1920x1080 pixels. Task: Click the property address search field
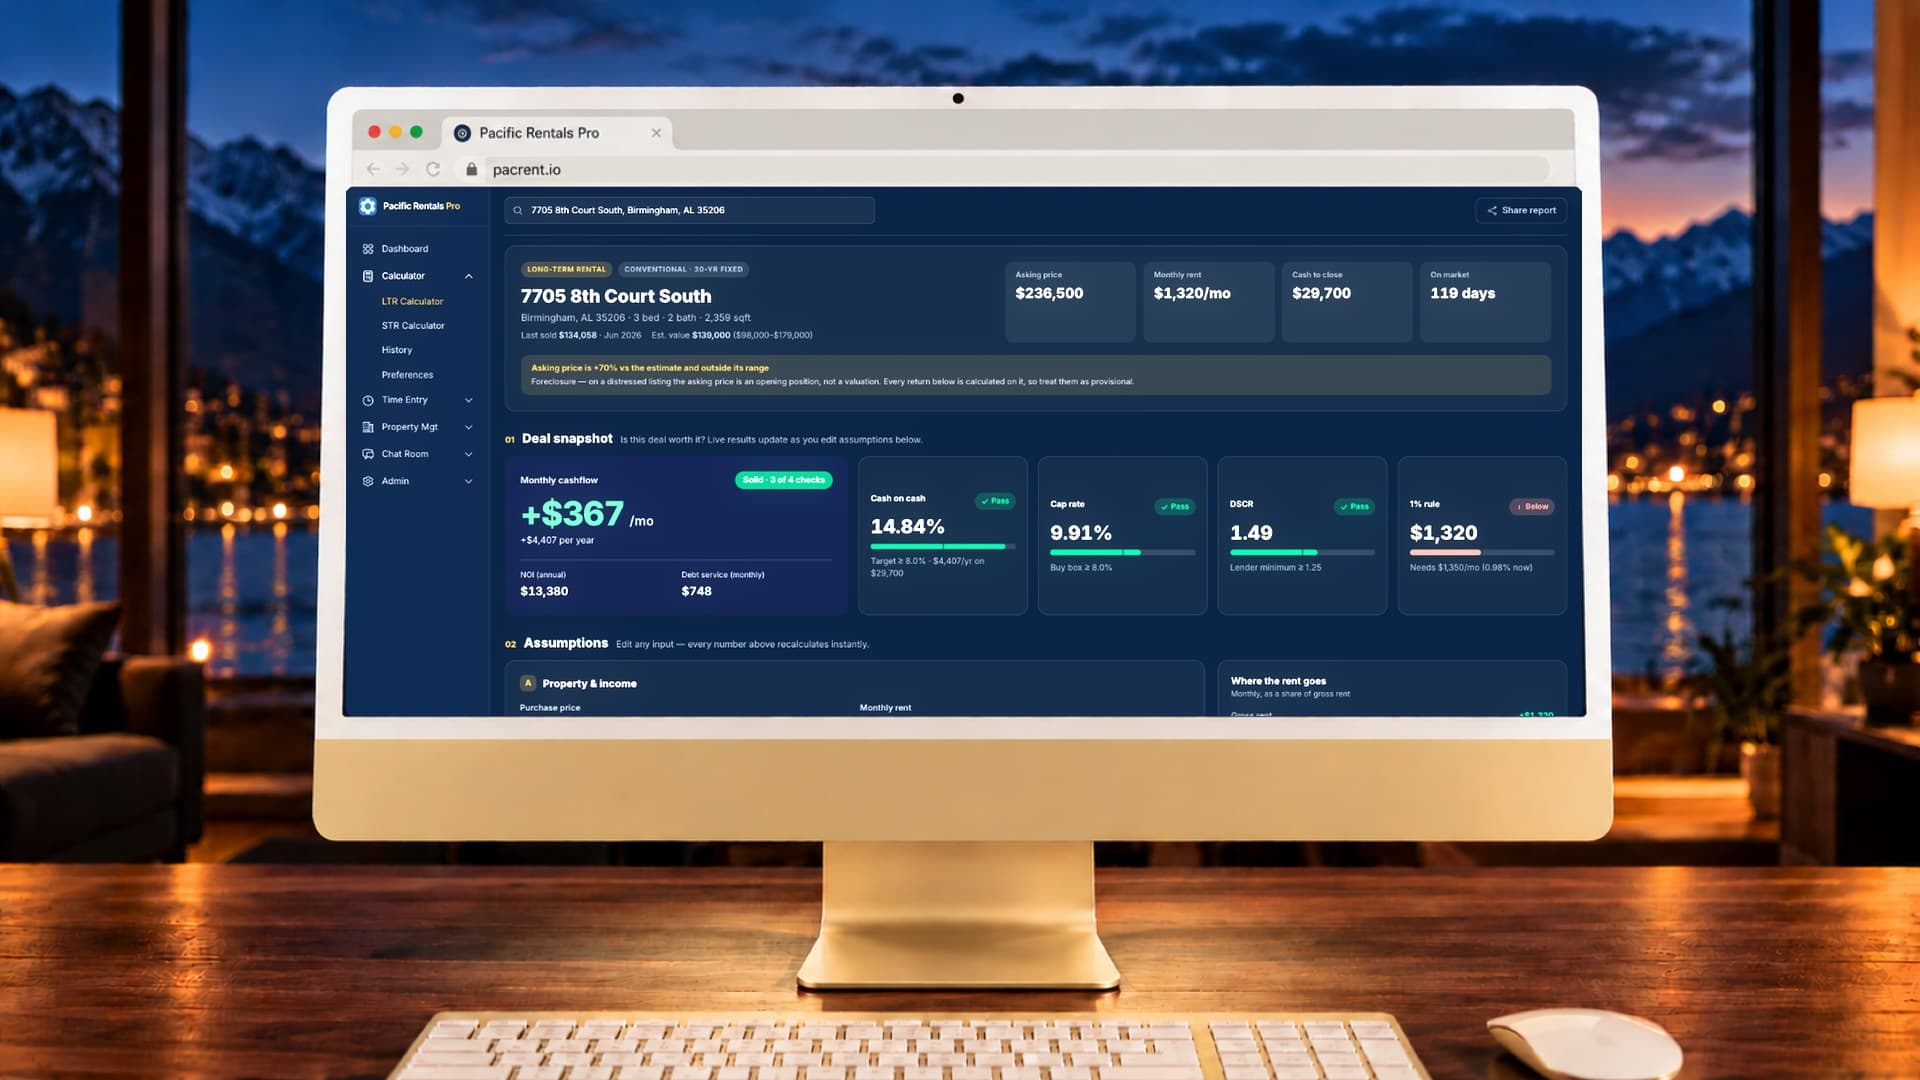(690, 210)
